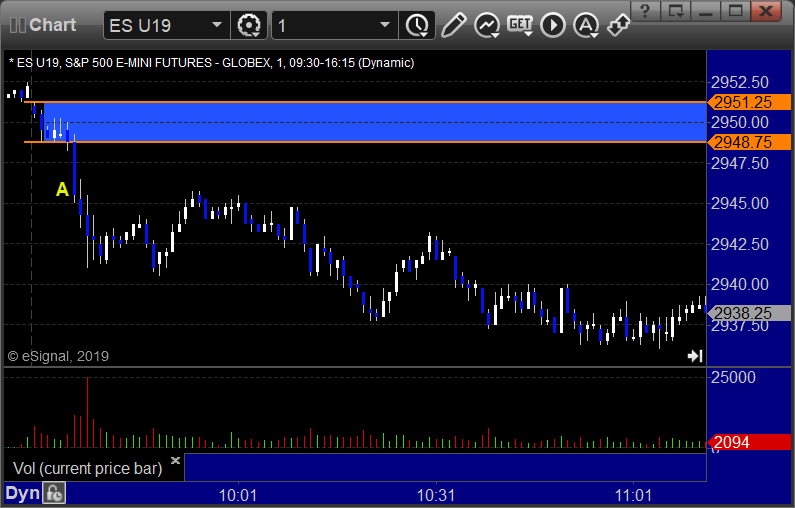This screenshot has width=795, height=508.
Task: Click the 2938.25 current price label
Action: coord(749,313)
